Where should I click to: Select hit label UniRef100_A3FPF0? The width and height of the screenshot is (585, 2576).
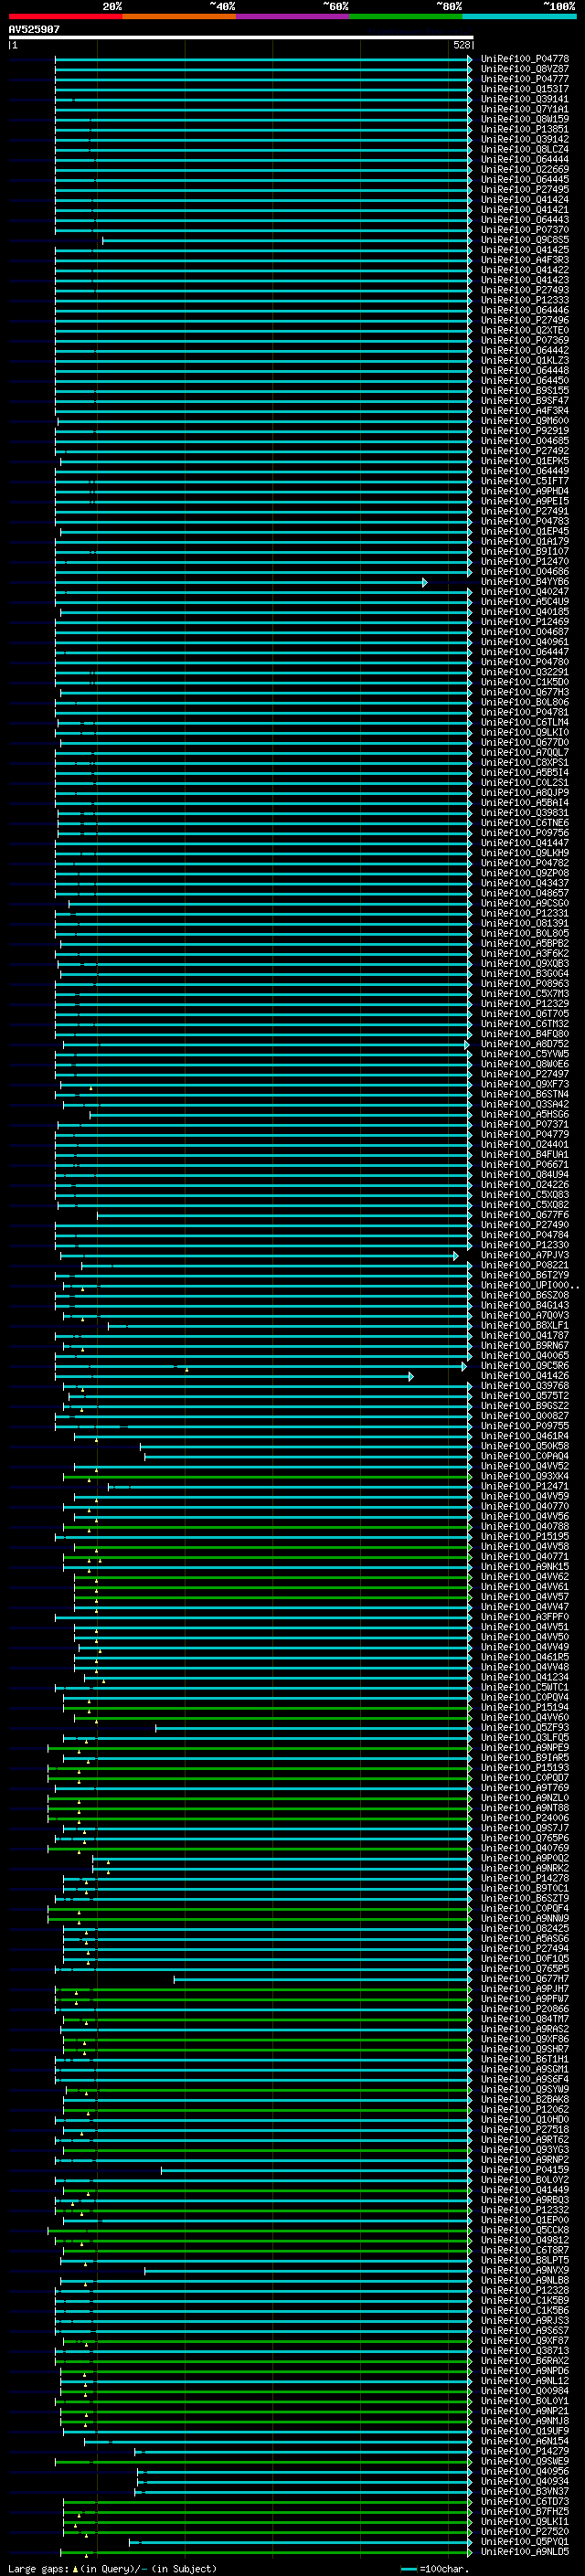pos(524,1616)
